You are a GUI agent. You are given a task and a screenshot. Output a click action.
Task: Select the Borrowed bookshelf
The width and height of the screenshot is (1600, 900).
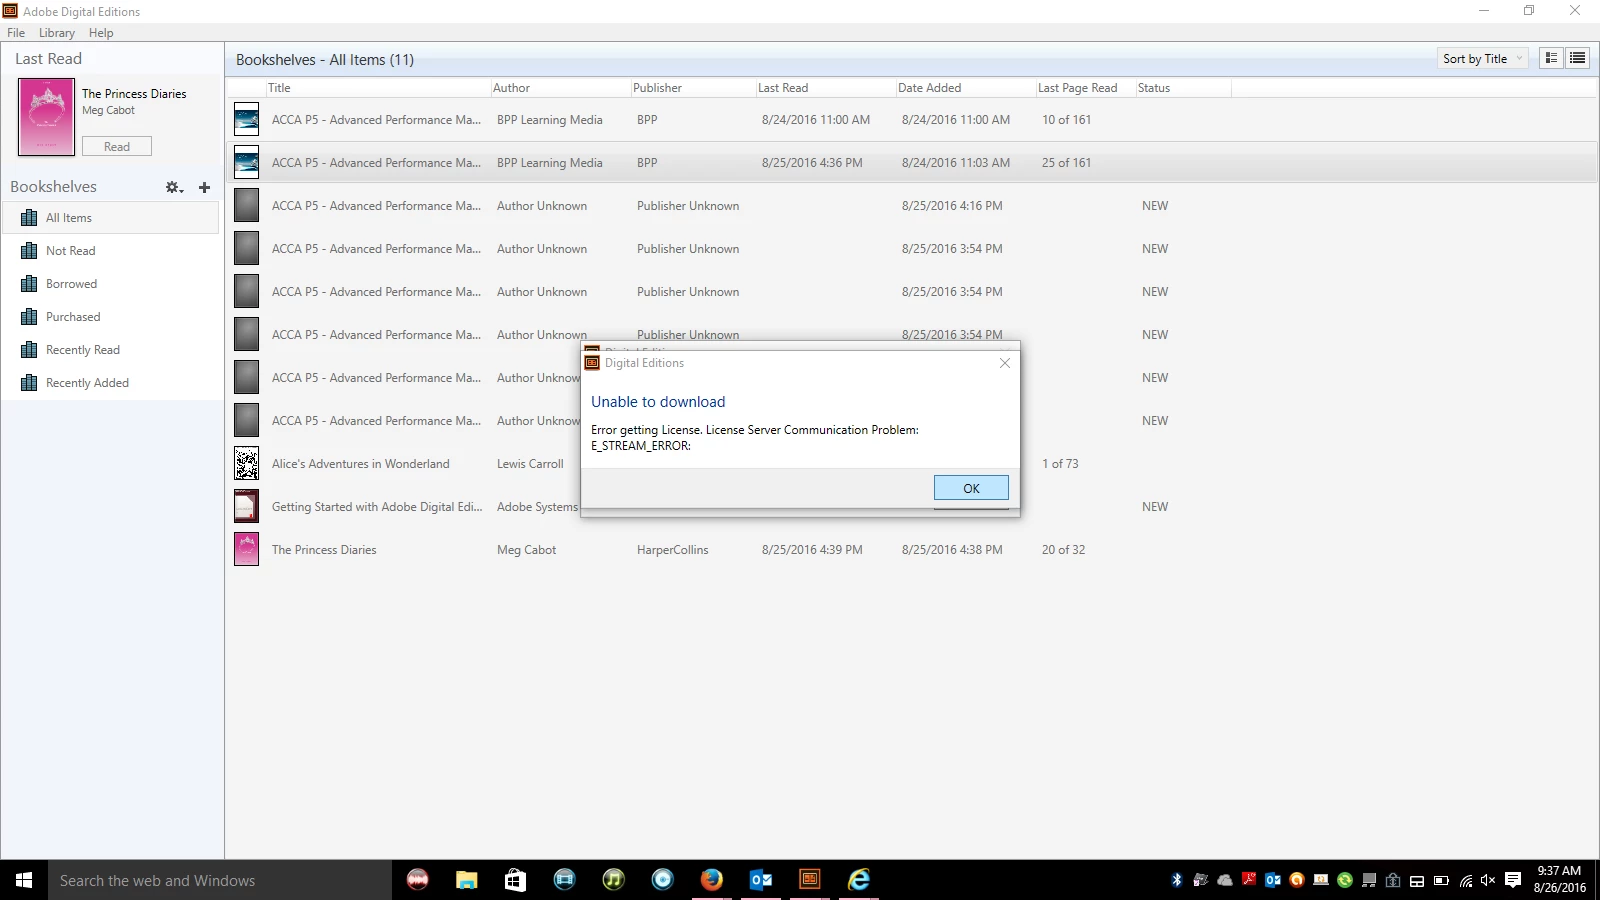pos(110,284)
